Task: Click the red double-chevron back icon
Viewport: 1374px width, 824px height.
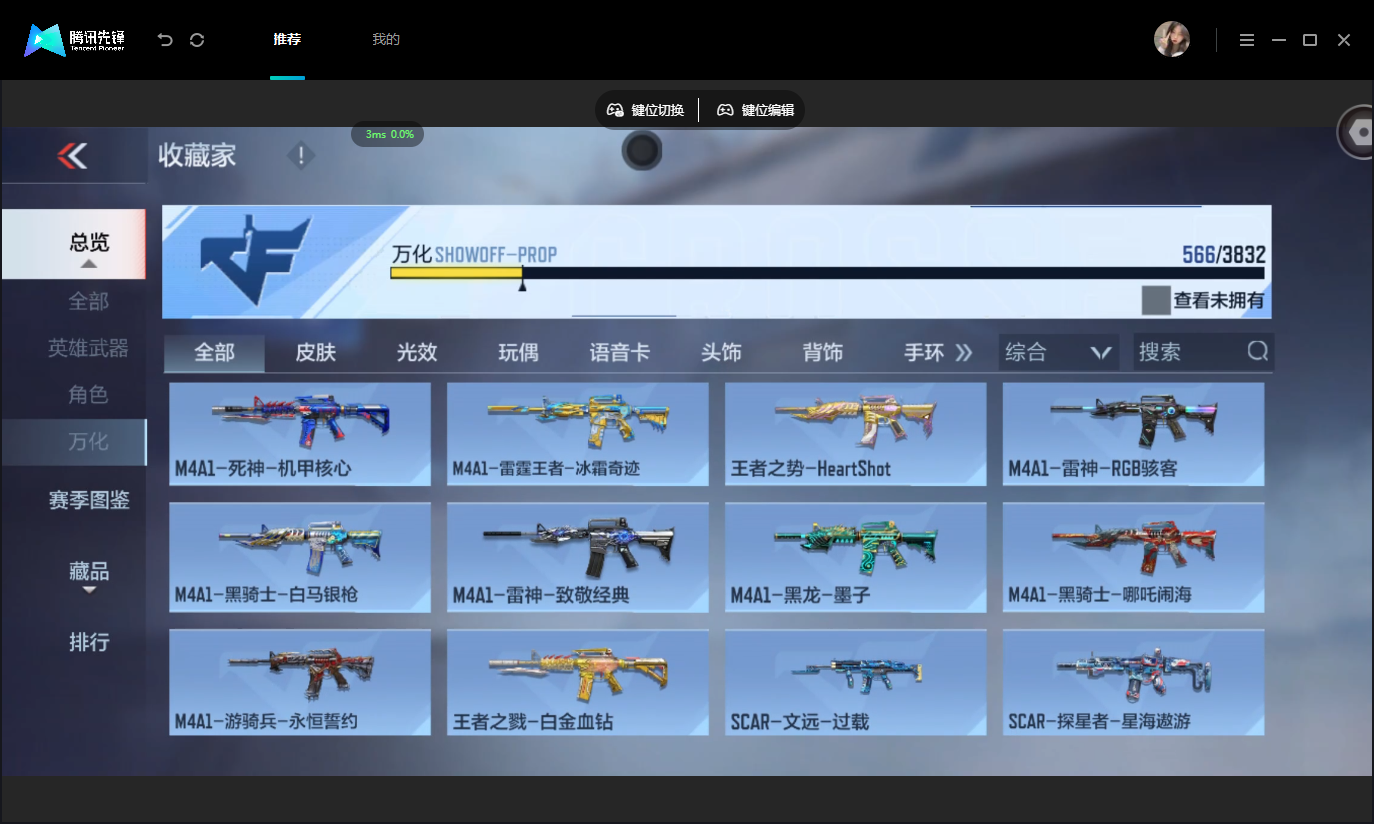Action: [72, 155]
